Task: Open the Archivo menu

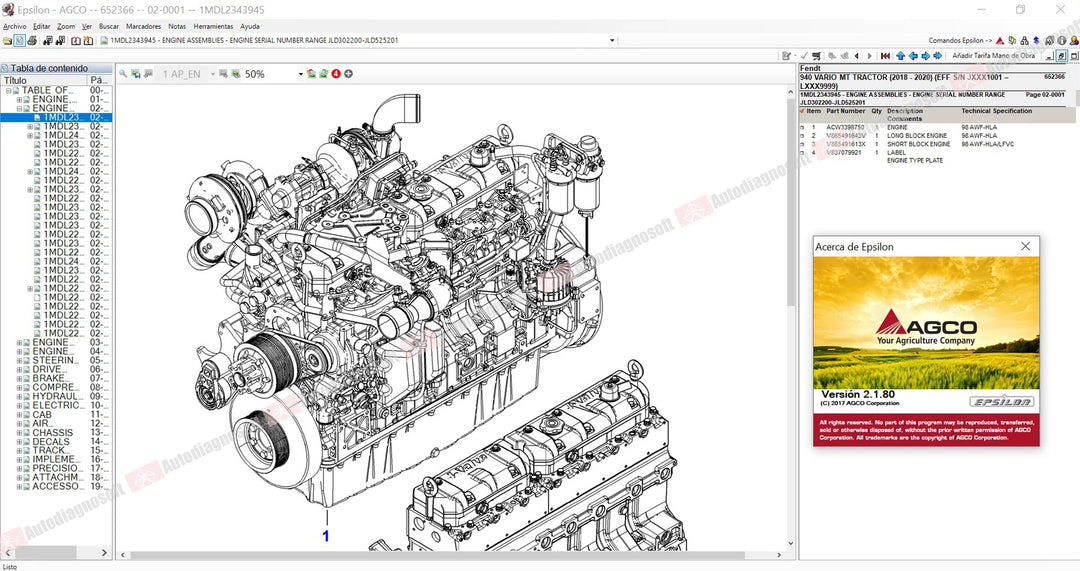Action: [14, 26]
